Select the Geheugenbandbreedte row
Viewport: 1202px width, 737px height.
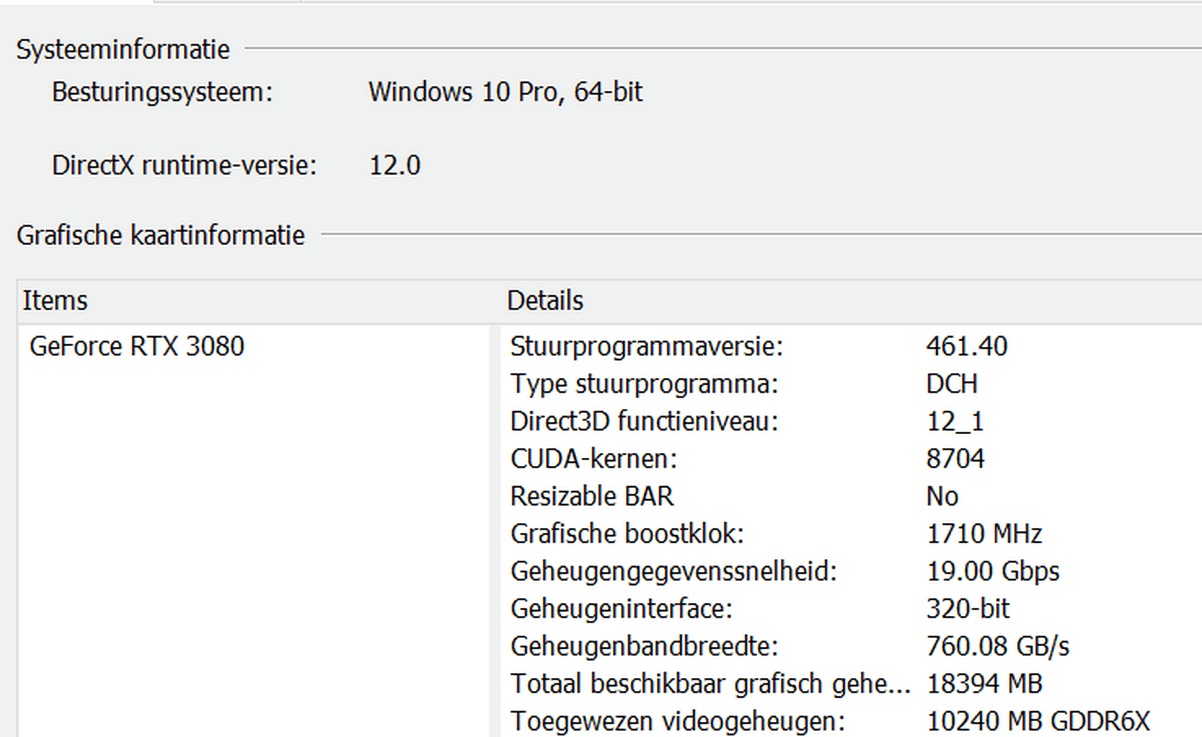coord(644,647)
